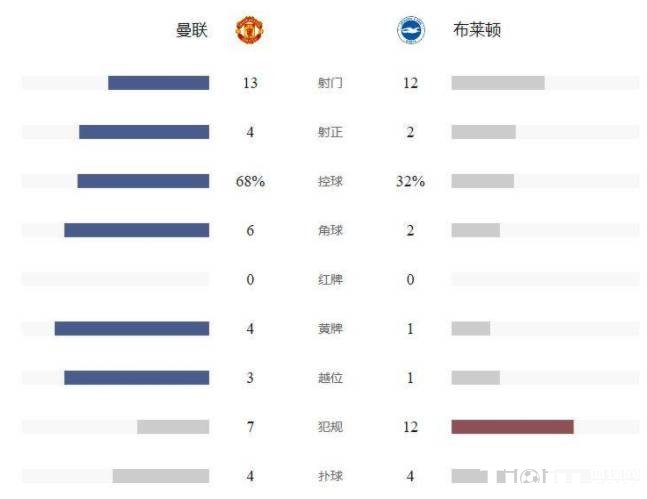
Task: Select the 红牌 red cards label
Action: [330, 279]
